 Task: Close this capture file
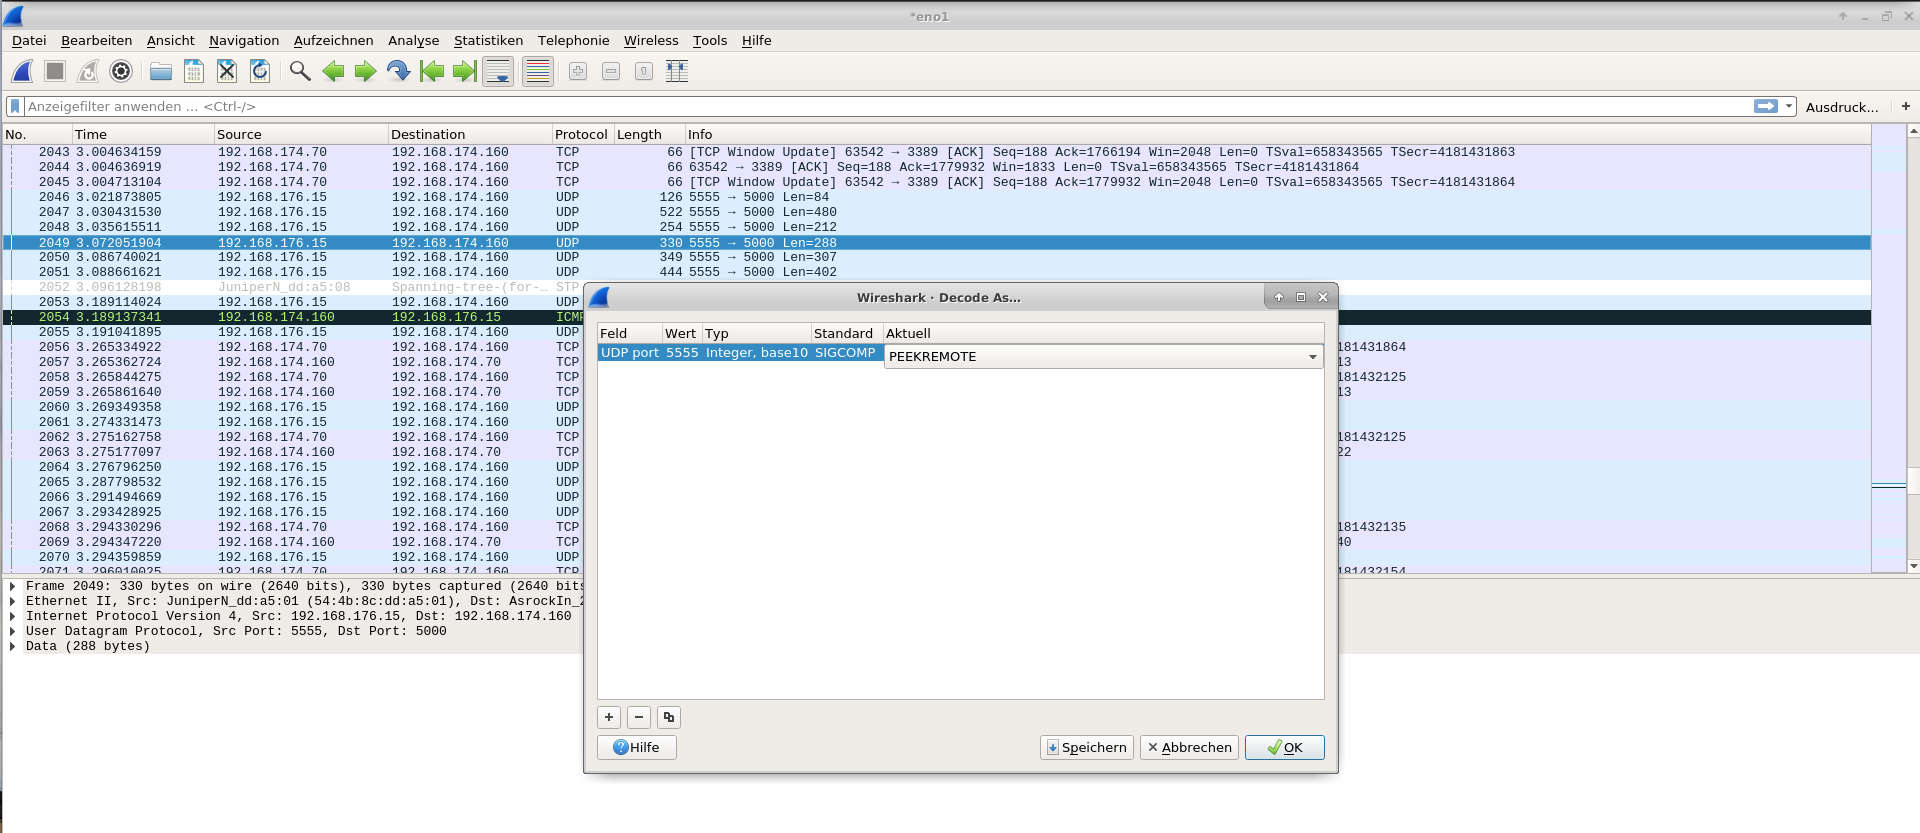[x=227, y=71]
